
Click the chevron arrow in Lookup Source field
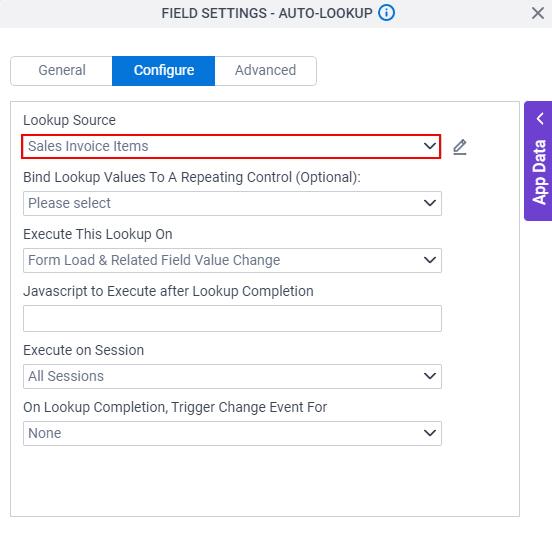pyautogui.click(x=430, y=146)
